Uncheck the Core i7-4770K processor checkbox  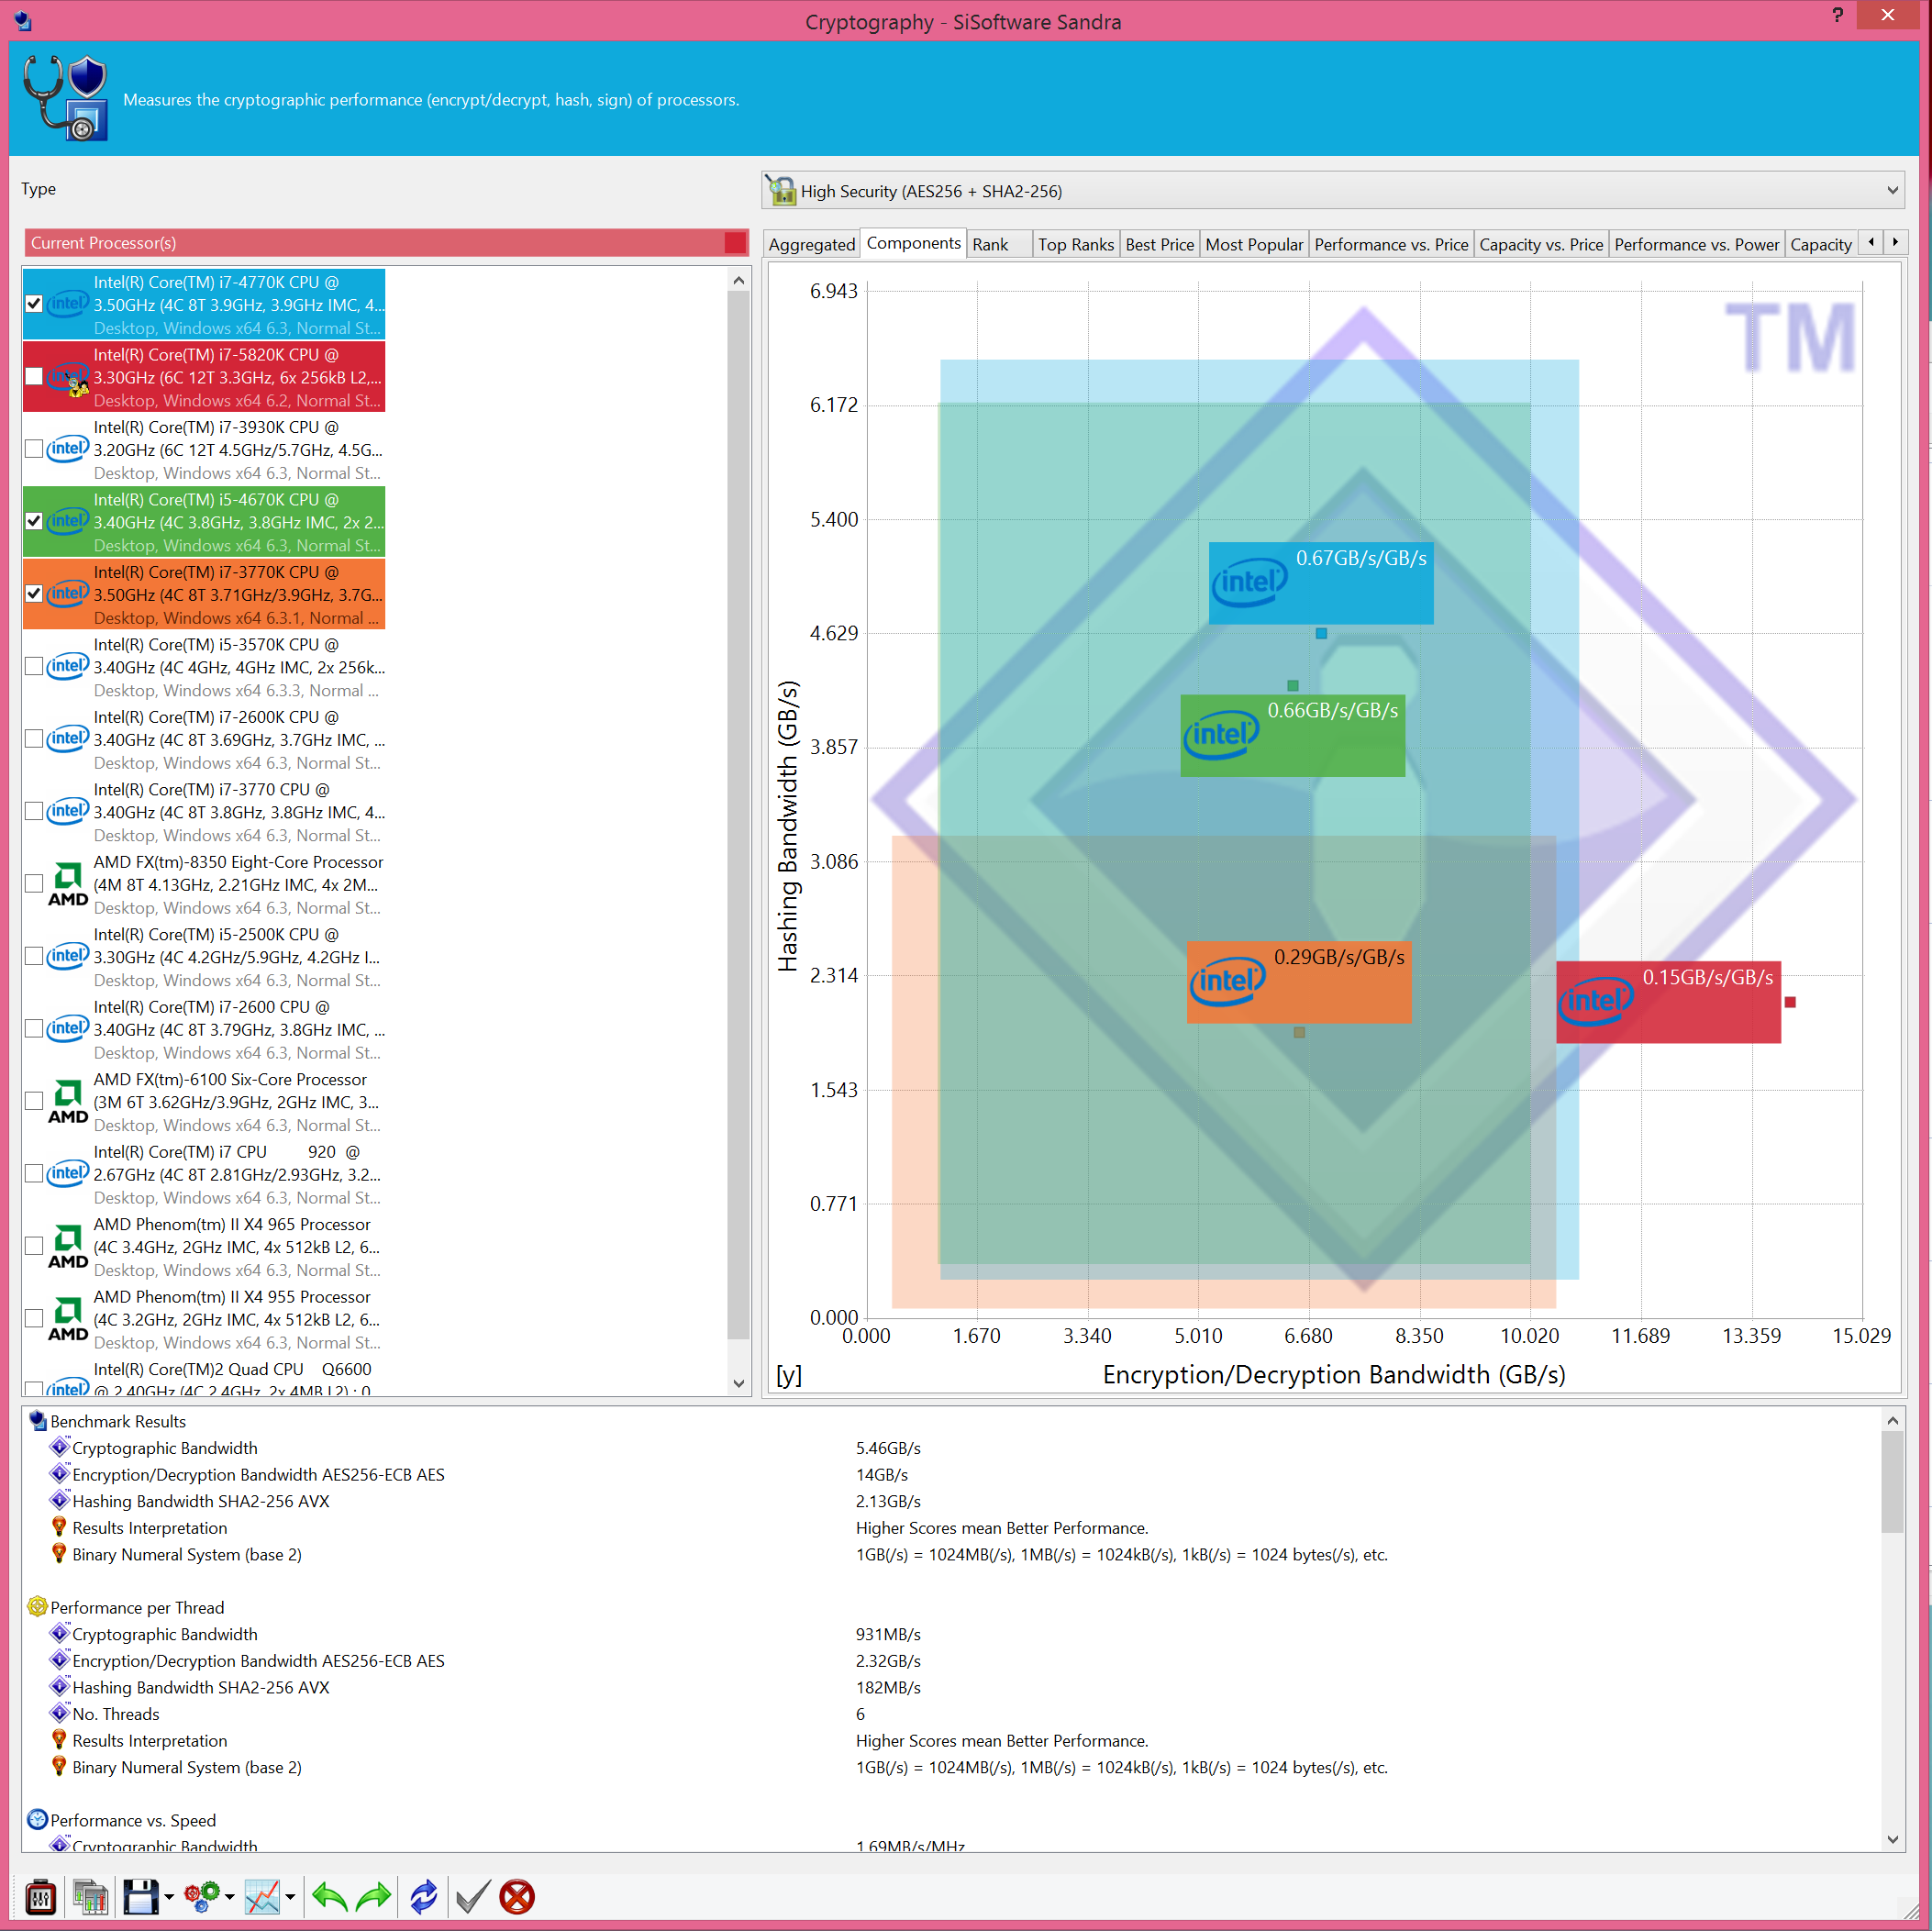[x=34, y=303]
